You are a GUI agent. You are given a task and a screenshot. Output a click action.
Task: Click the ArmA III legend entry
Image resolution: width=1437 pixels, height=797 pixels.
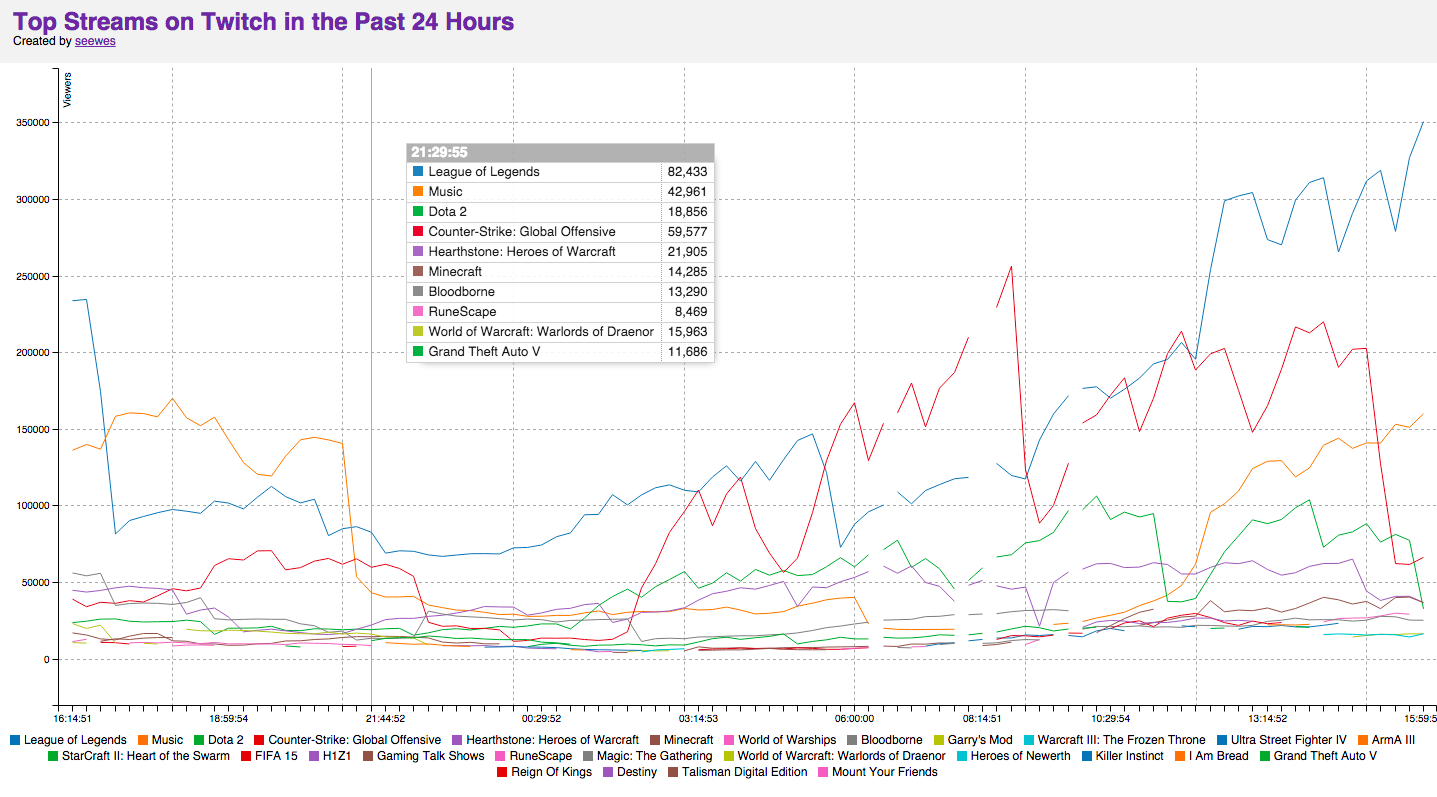click(x=1386, y=740)
